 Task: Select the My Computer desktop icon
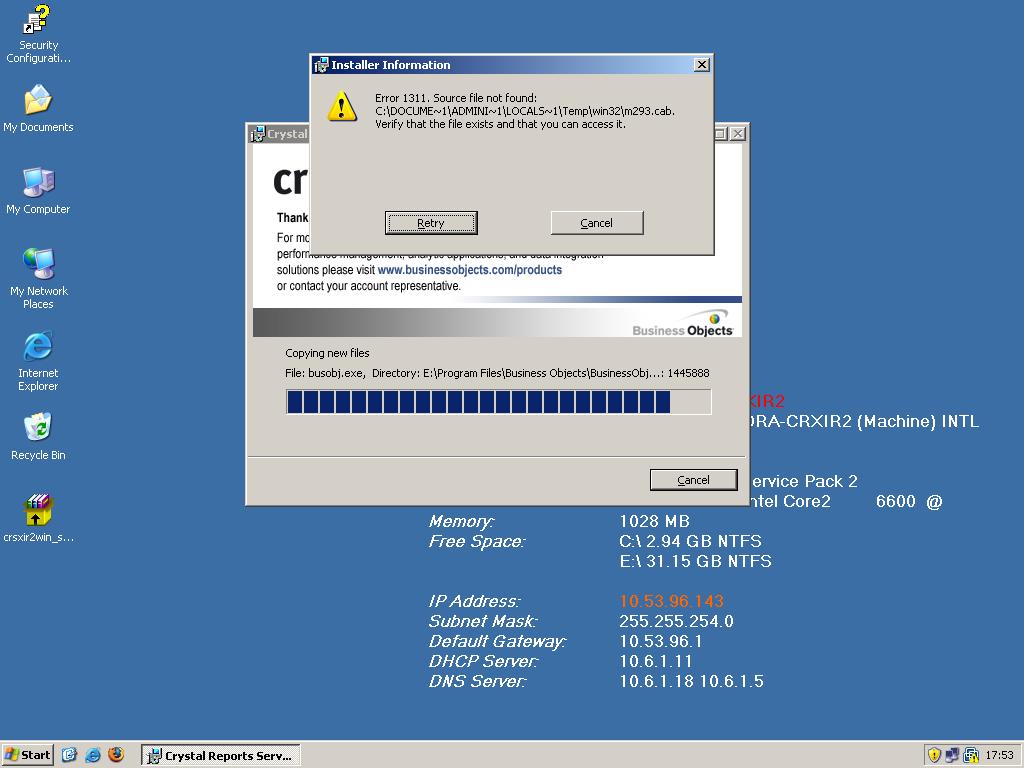(38, 191)
